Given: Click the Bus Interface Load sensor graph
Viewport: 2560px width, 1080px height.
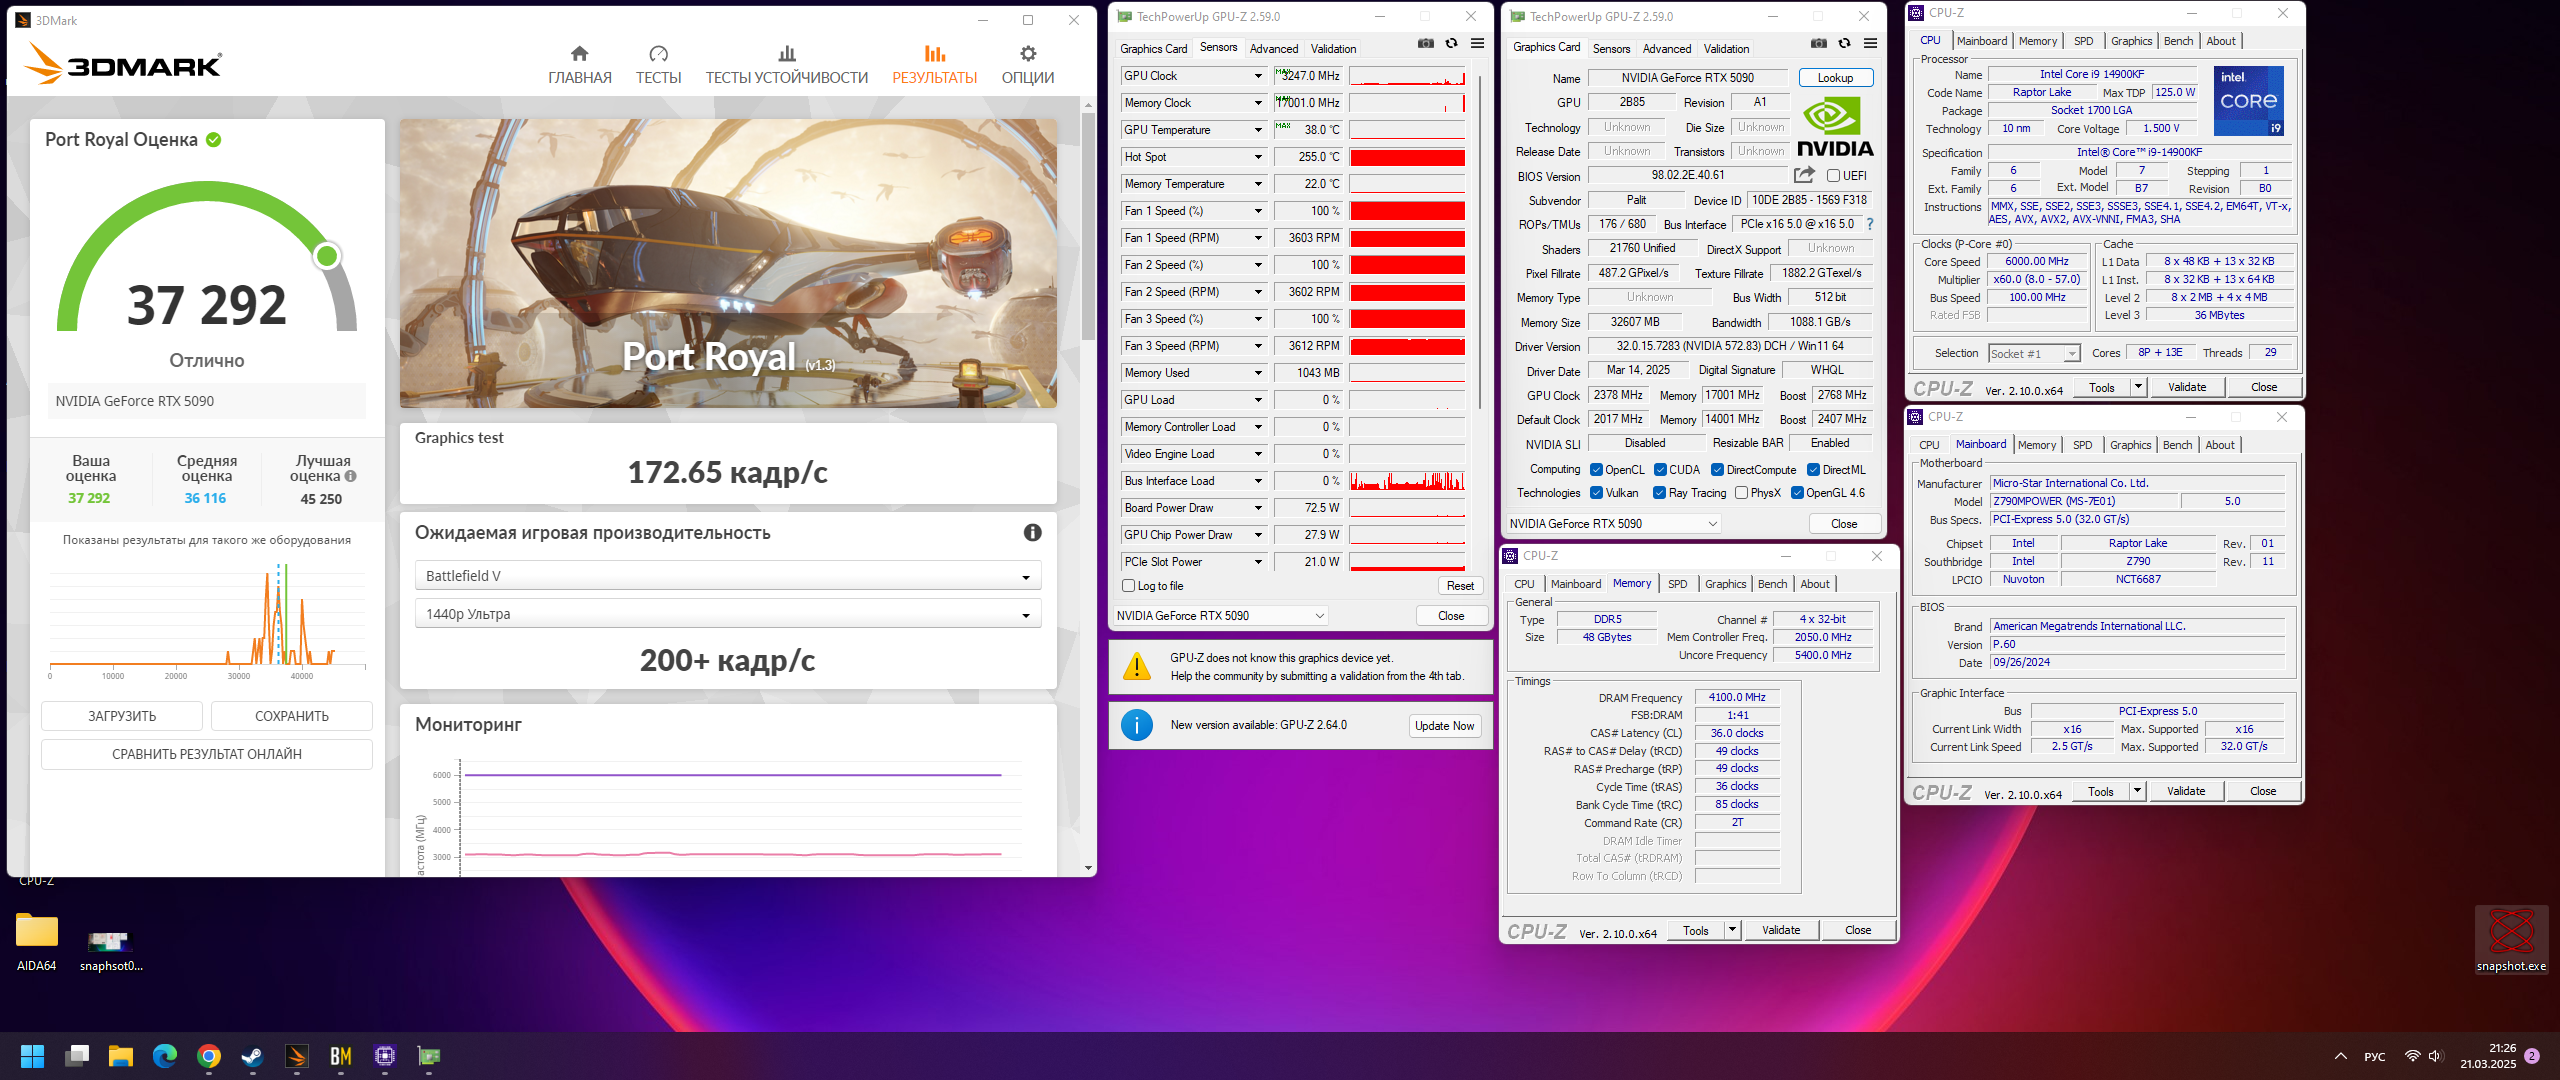Looking at the screenshot, I should (x=1407, y=481).
